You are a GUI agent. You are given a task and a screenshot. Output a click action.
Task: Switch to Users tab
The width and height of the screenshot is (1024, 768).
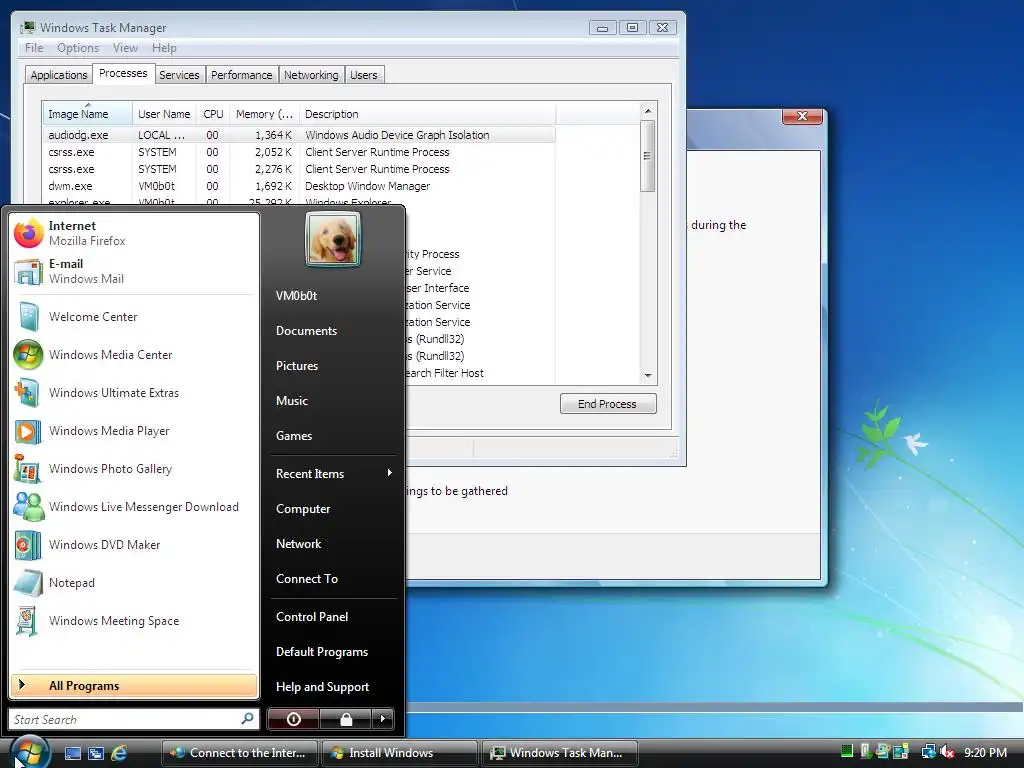(x=364, y=75)
